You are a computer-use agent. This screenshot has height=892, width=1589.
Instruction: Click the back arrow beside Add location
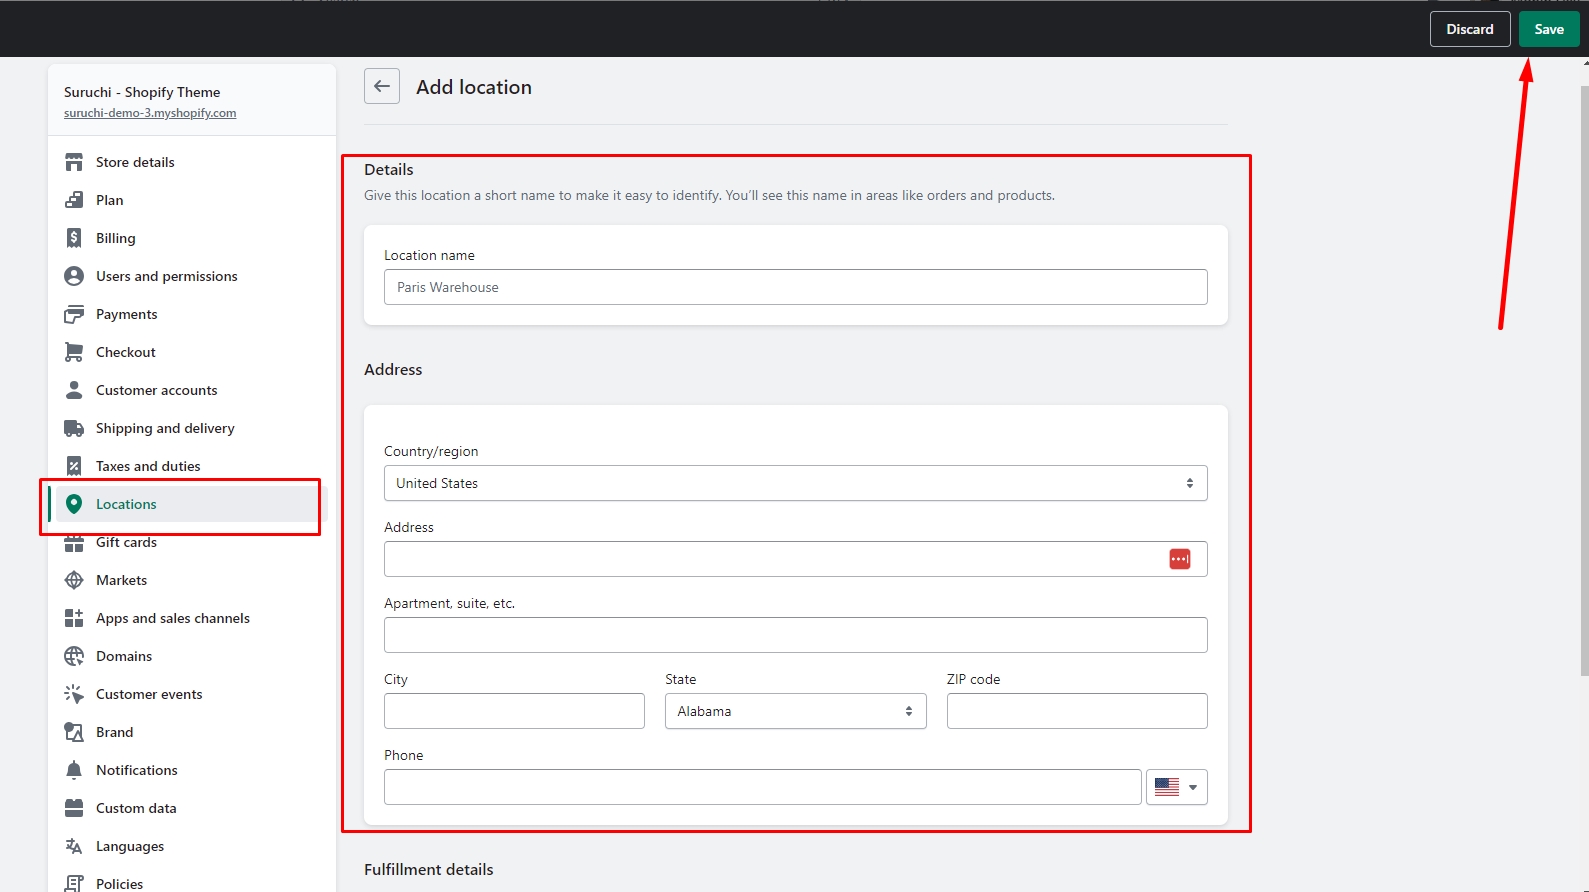pos(382,87)
